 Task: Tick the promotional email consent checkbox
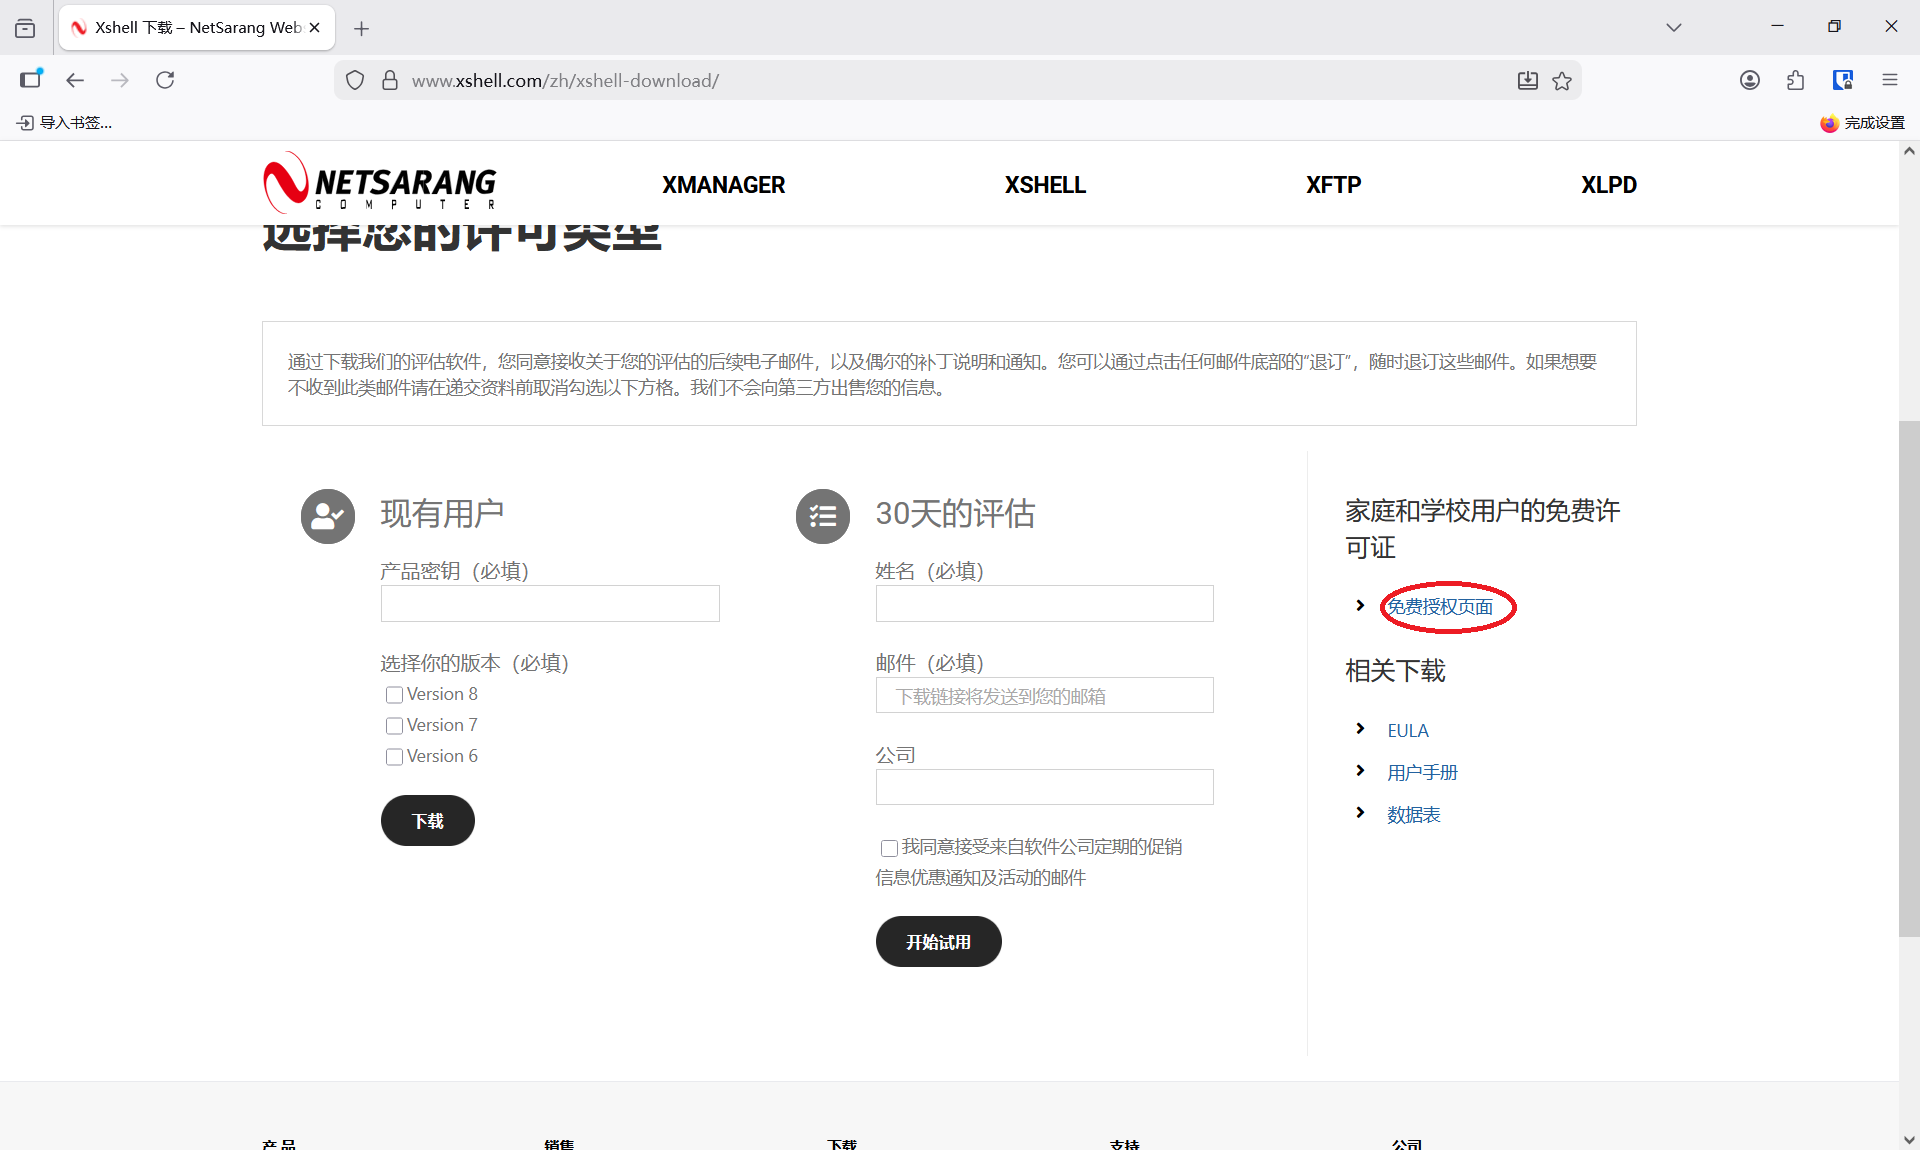889,848
